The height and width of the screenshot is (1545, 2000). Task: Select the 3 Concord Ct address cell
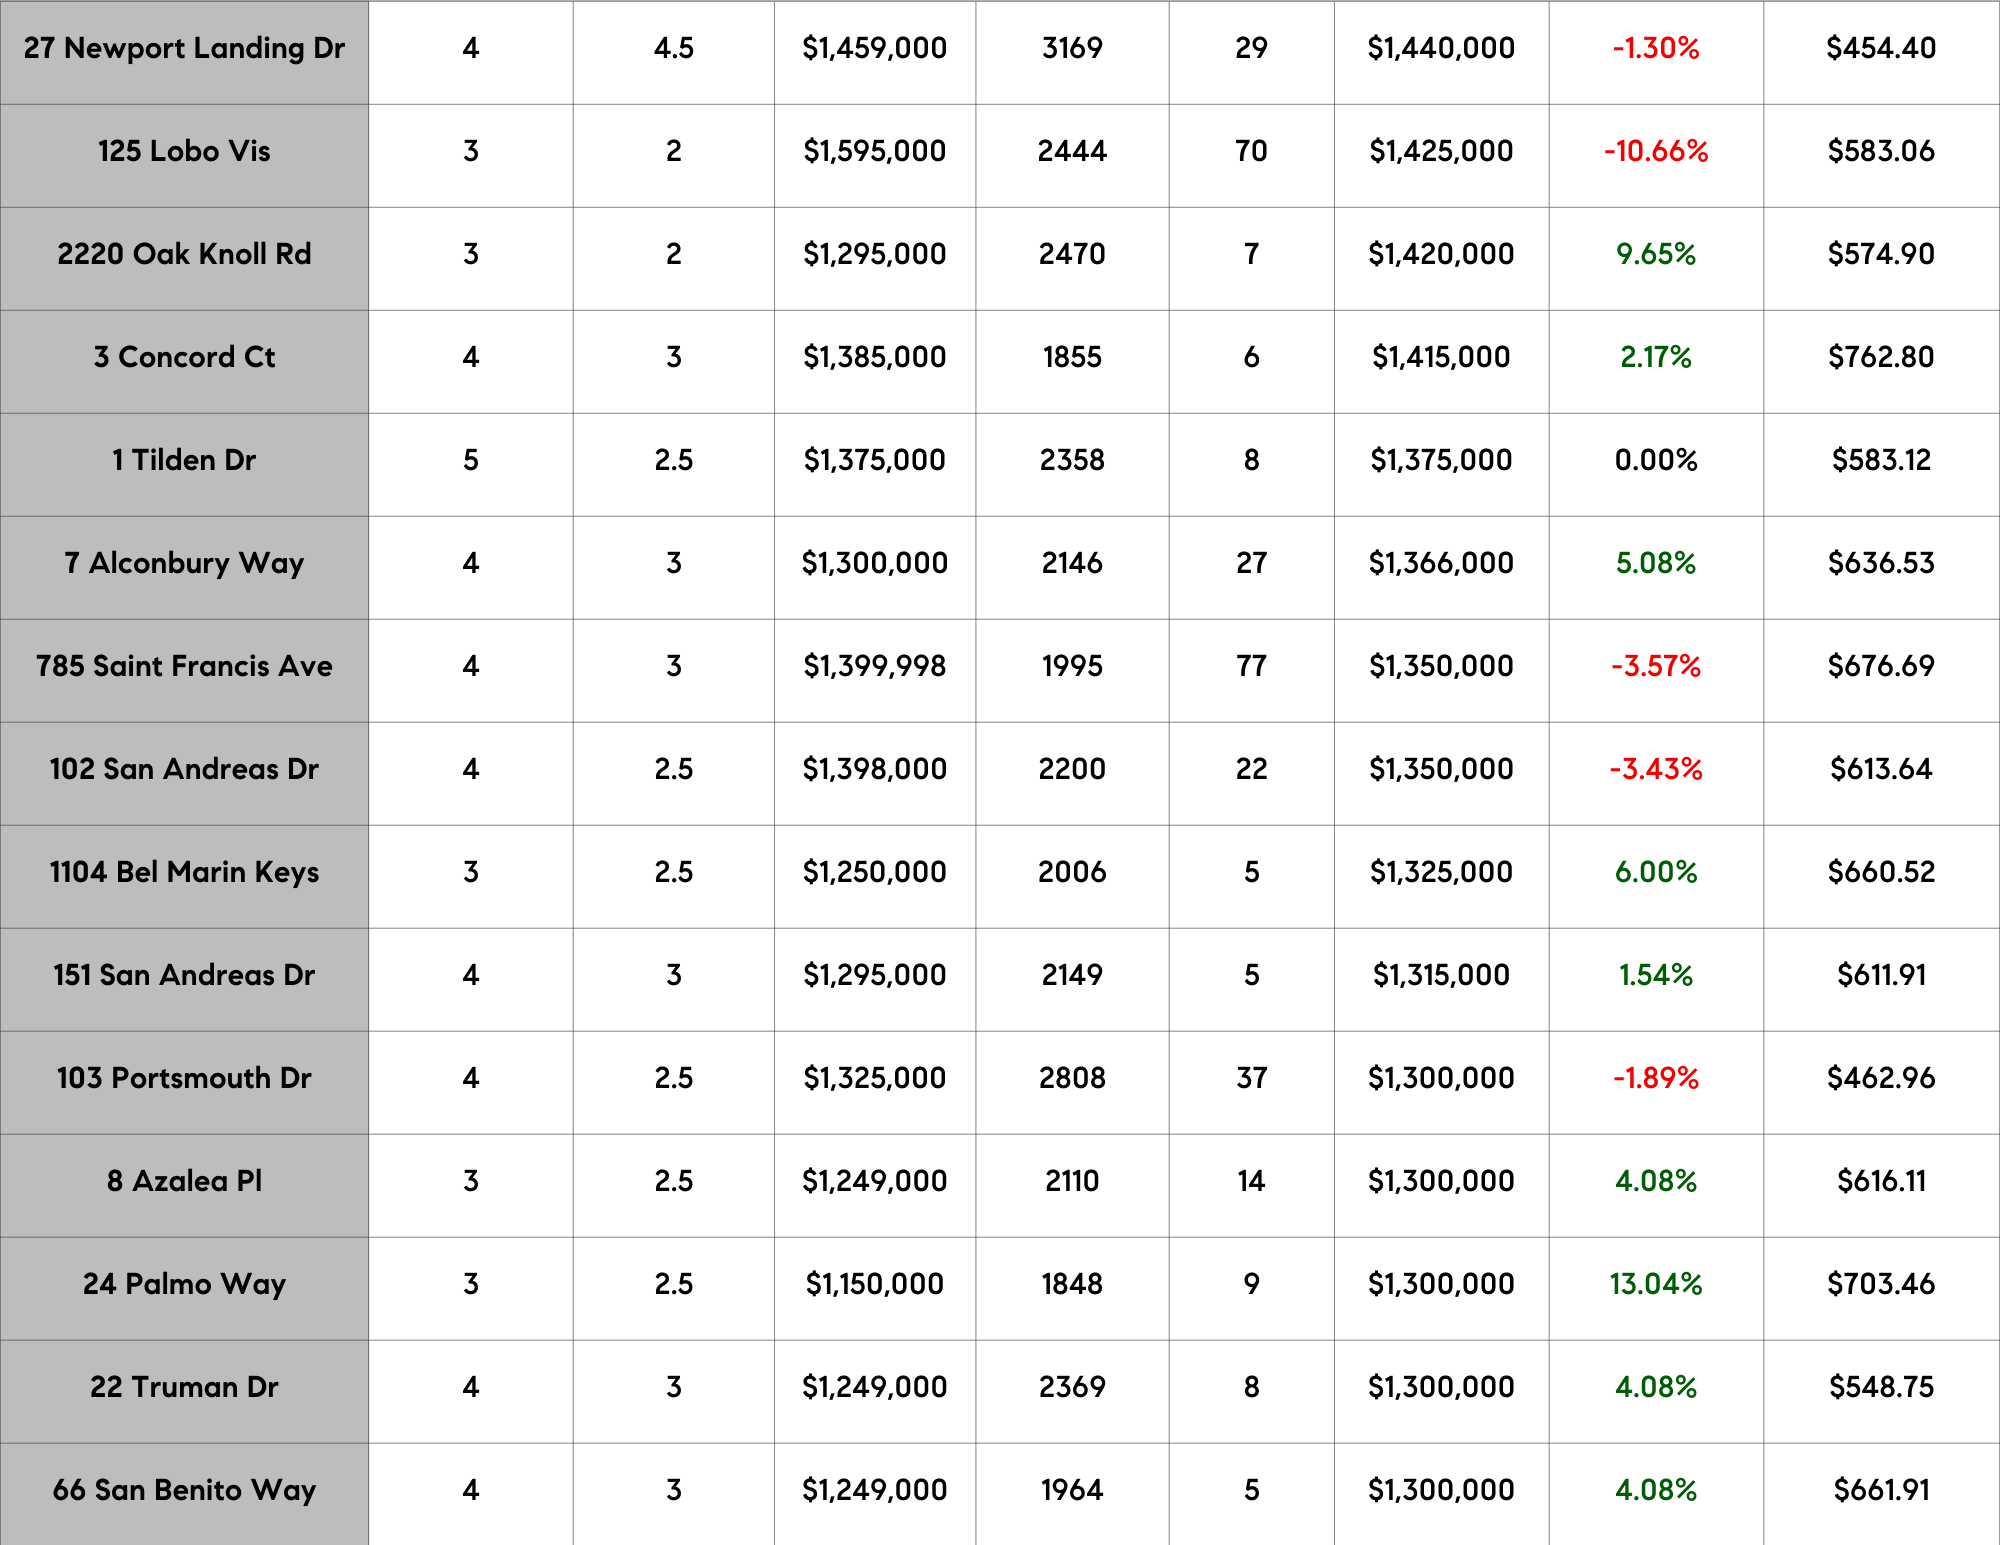[184, 357]
